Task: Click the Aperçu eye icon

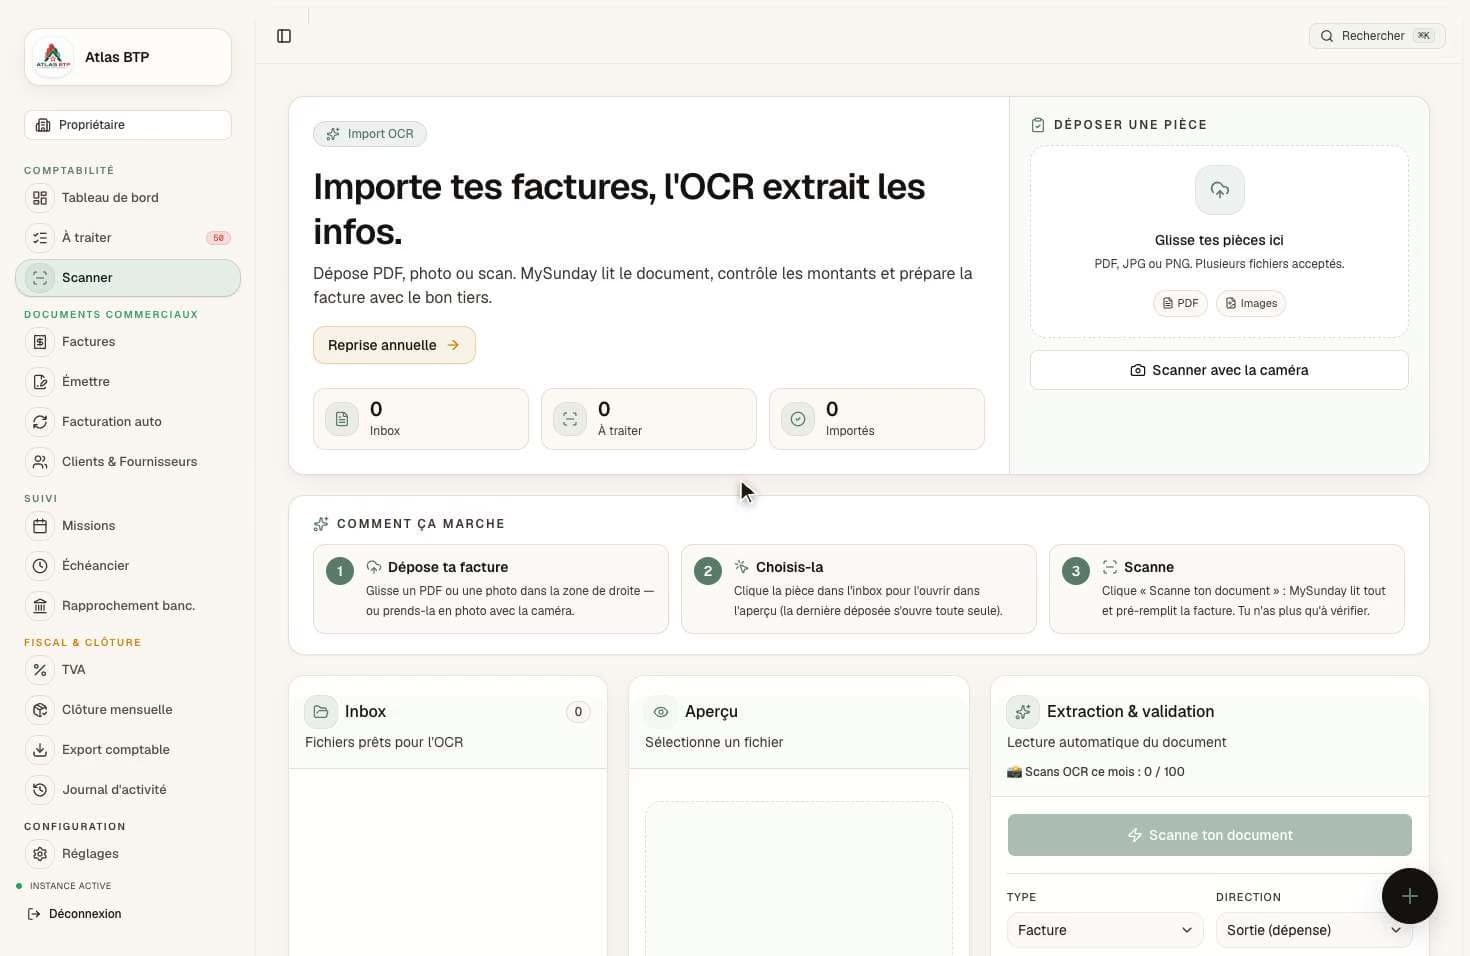Action: (x=661, y=712)
